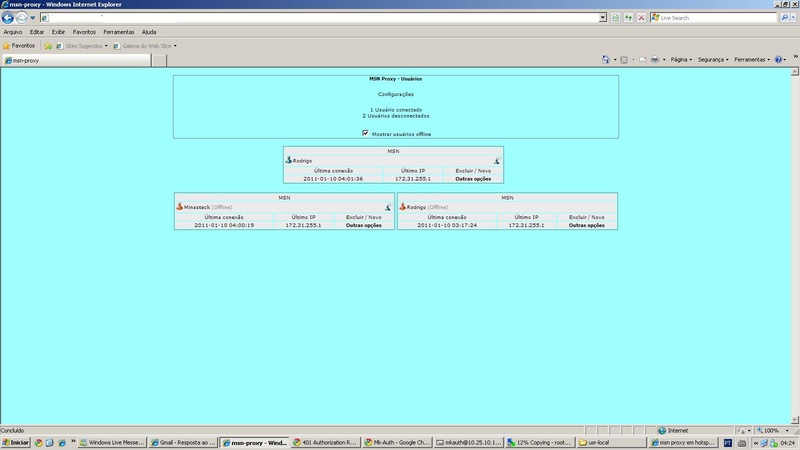Click the Print icon in command bar
This screenshot has height=450, width=800.
(655, 60)
